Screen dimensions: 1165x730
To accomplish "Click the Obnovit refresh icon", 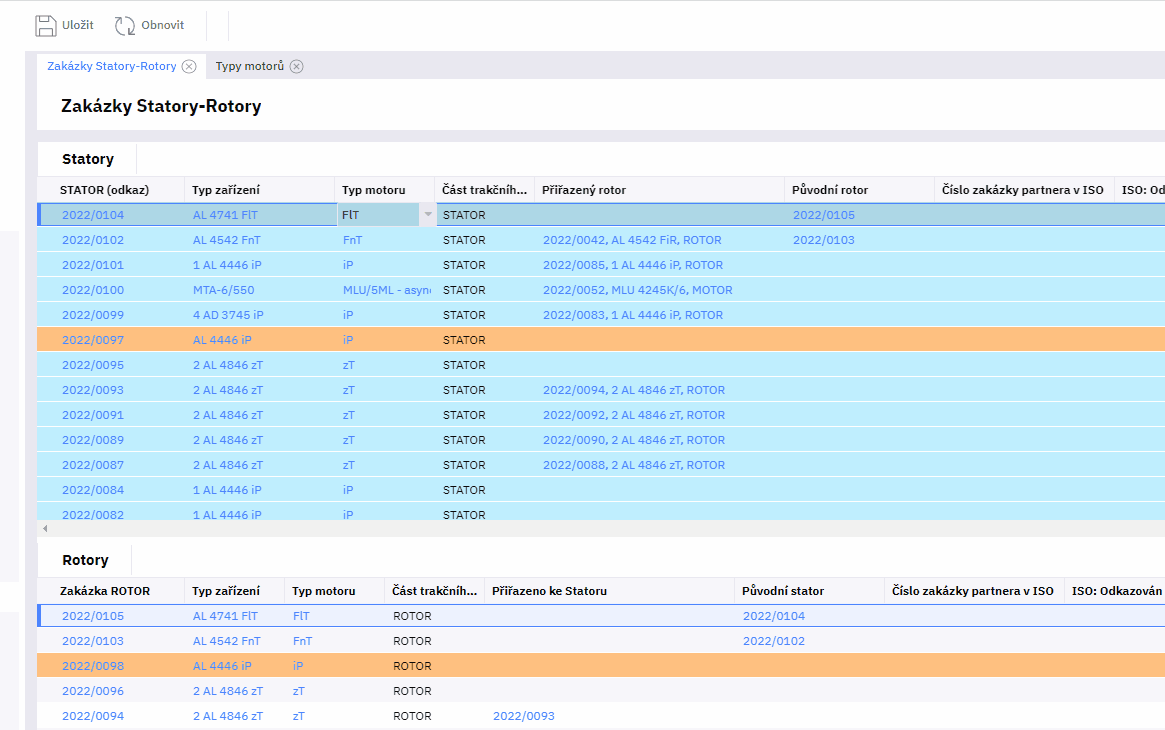I will coord(125,26).
